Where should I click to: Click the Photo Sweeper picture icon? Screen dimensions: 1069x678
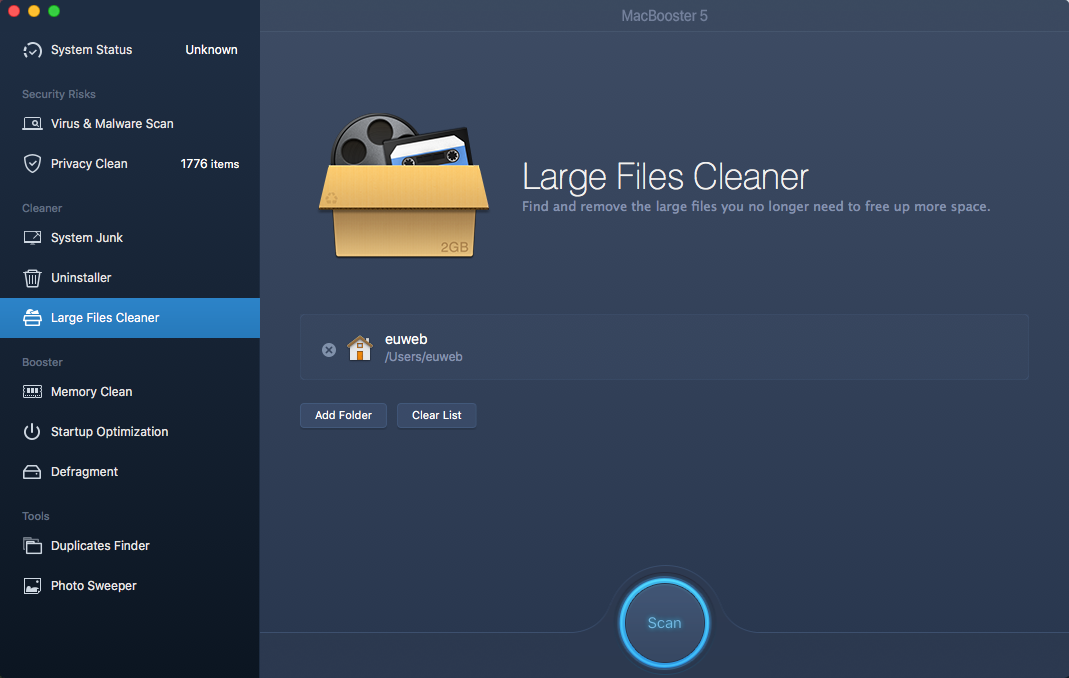point(32,586)
